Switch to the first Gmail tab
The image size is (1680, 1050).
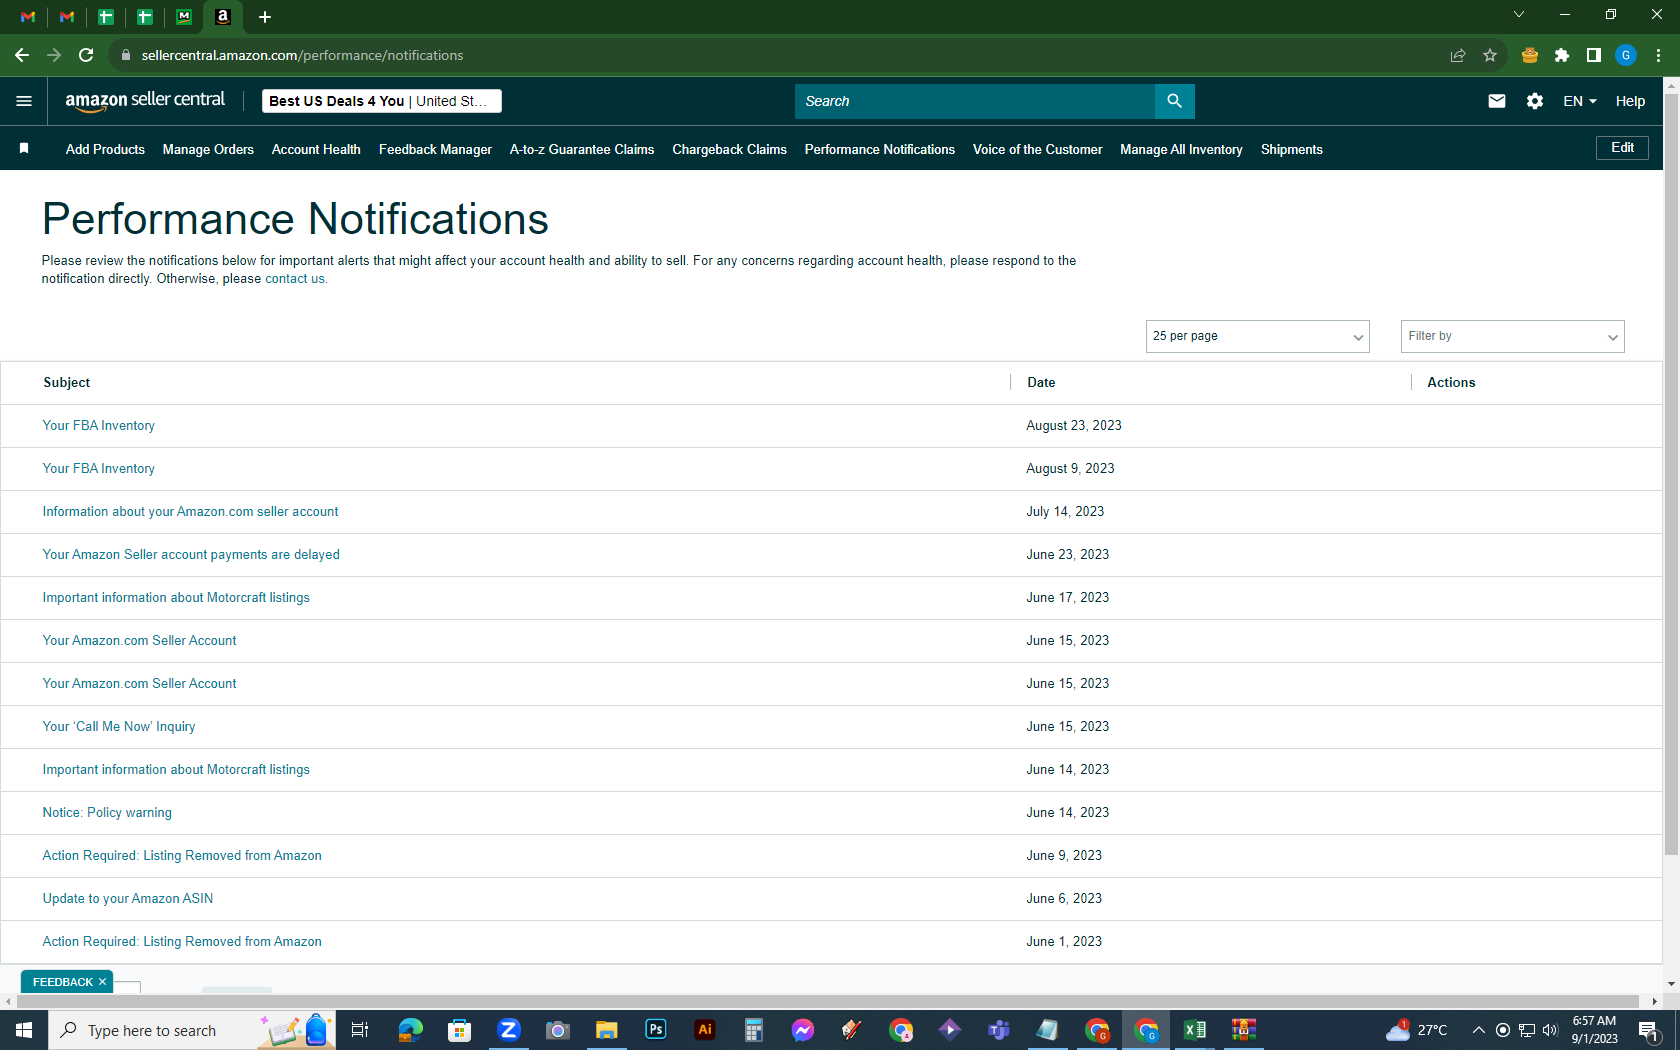[x=28, y=17]
